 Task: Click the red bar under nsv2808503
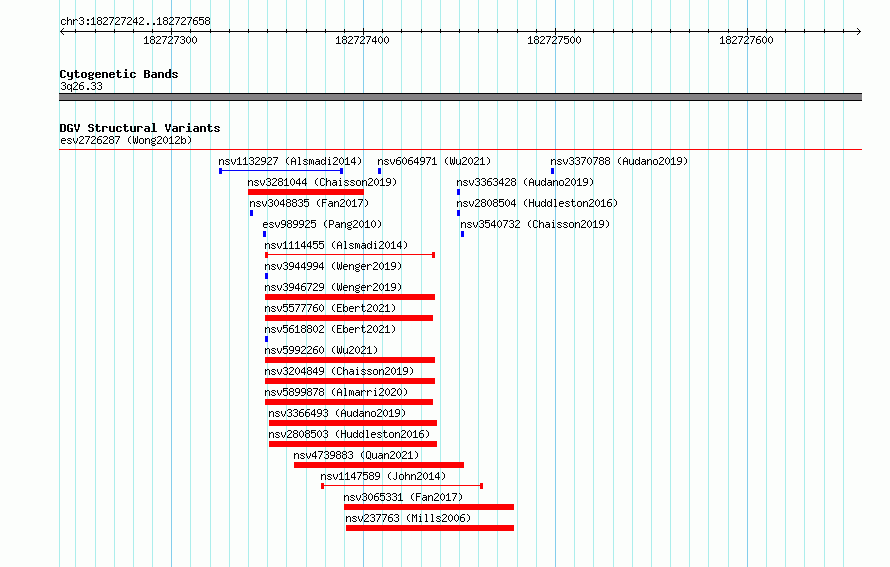click(352, 444)
